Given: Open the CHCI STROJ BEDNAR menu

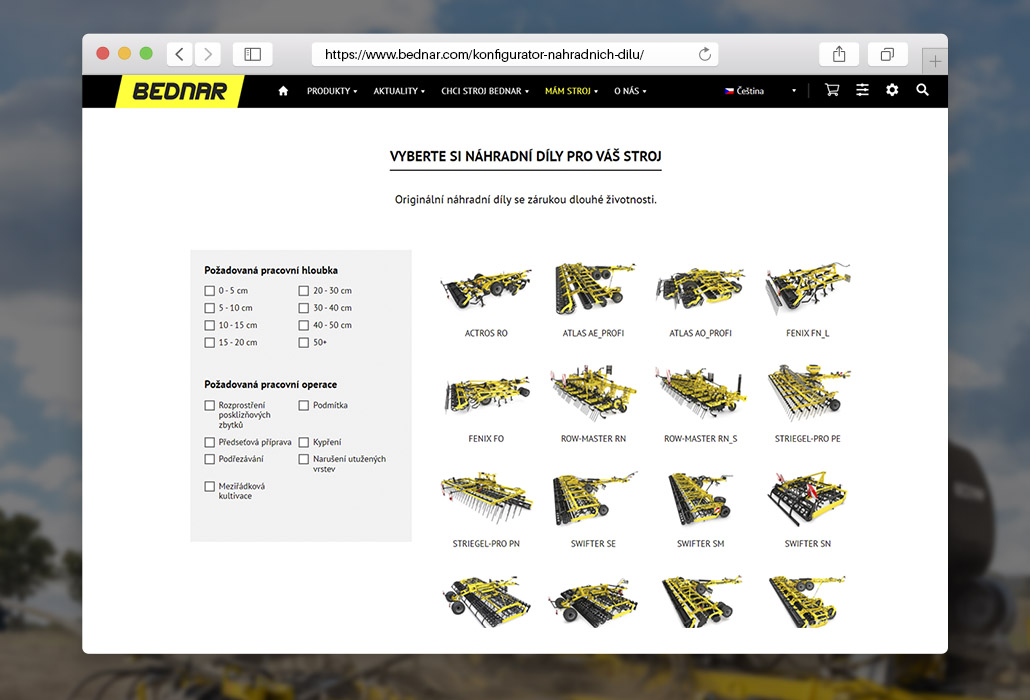Looking at the screenshot, I should [485, 91].
